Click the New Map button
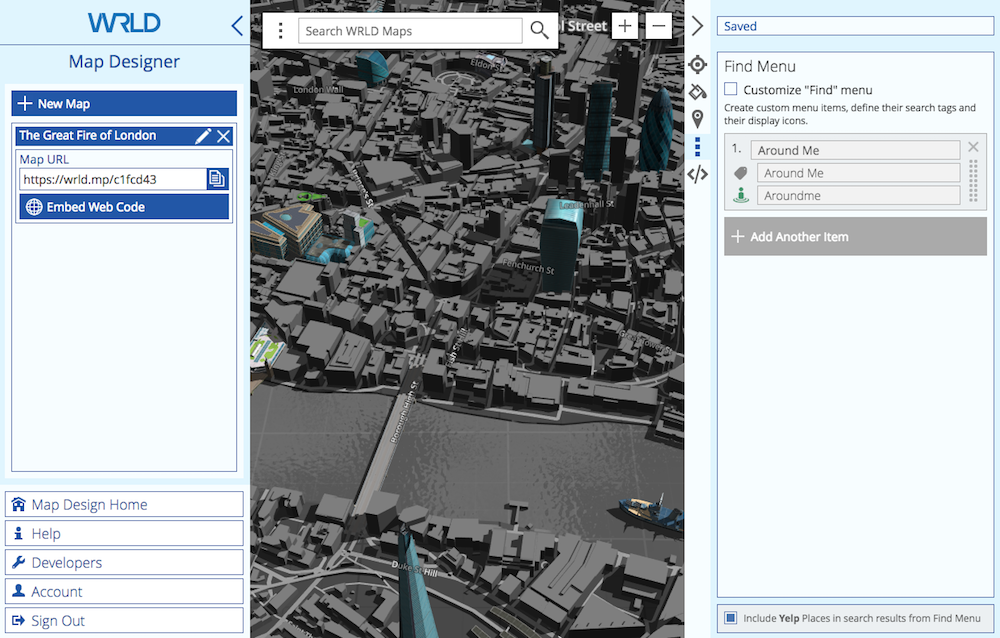The width and height of the screenshot is (1000, 638). coord(124,103)
